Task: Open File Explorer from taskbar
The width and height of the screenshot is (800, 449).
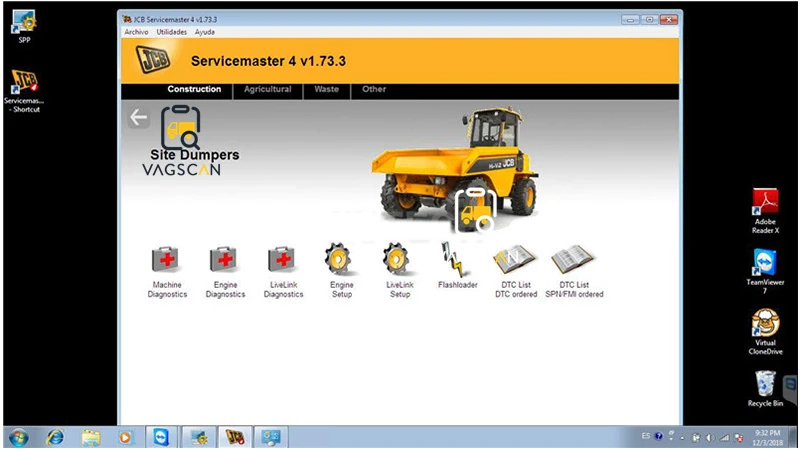Action: (x=91, y=438)
